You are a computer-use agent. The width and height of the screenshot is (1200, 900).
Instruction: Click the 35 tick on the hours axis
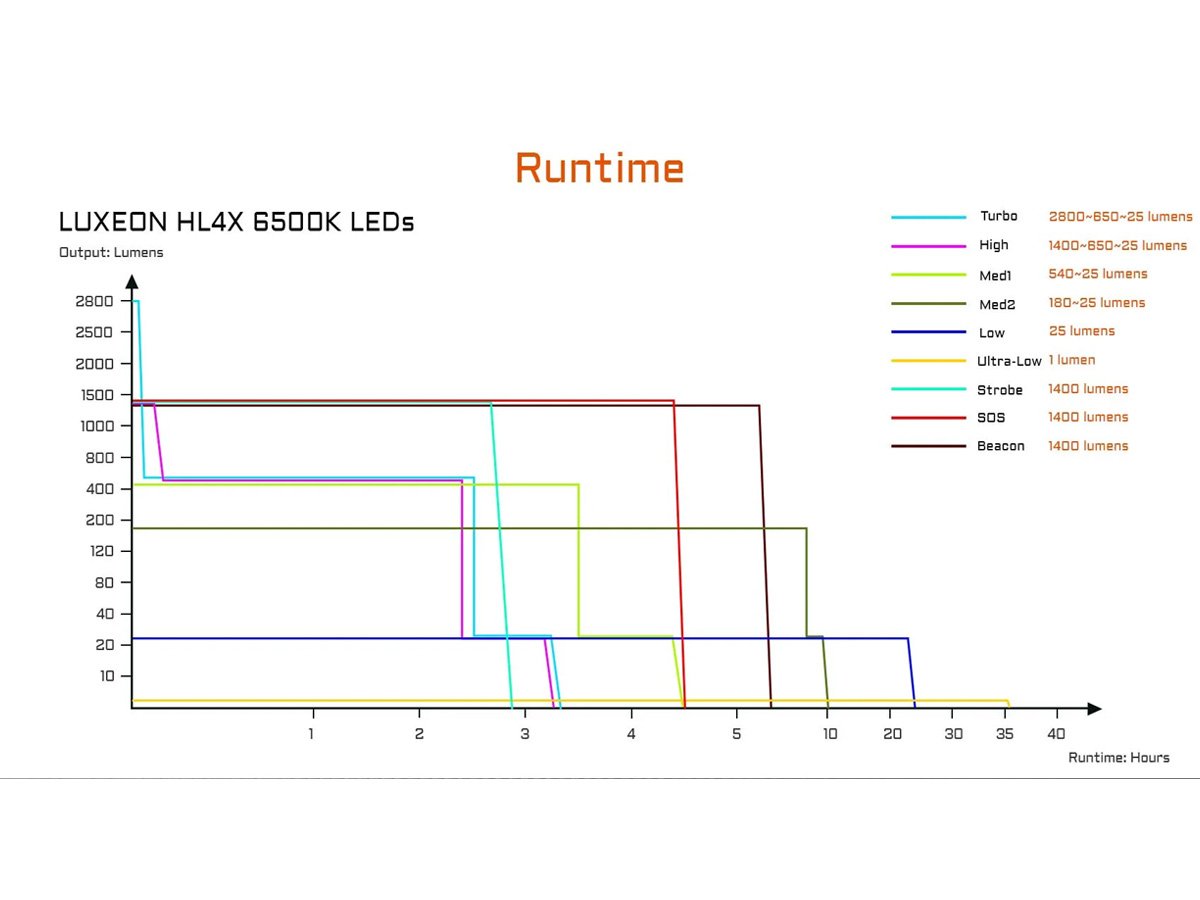click(x=1005, y=734)
